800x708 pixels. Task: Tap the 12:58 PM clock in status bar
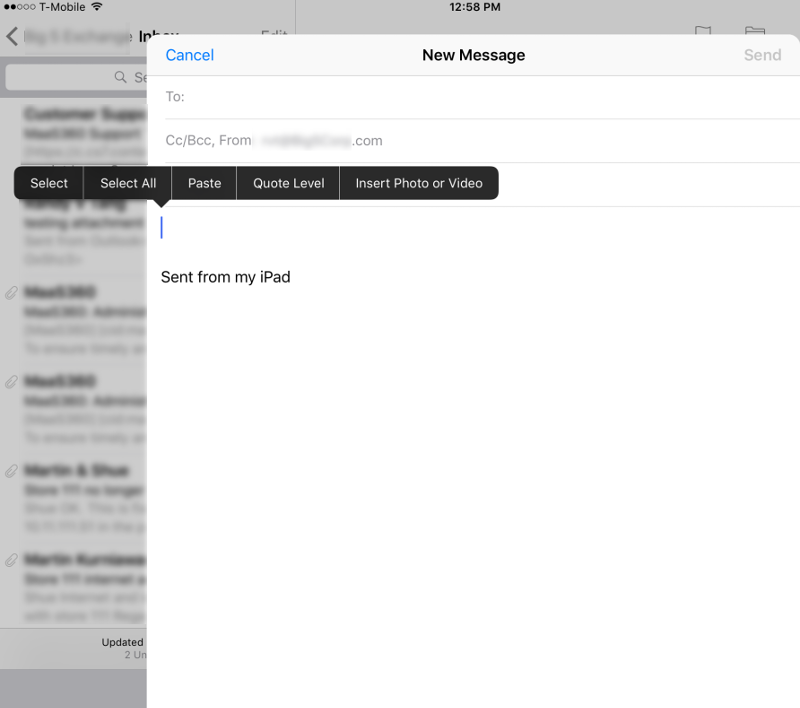click(474, 7)
